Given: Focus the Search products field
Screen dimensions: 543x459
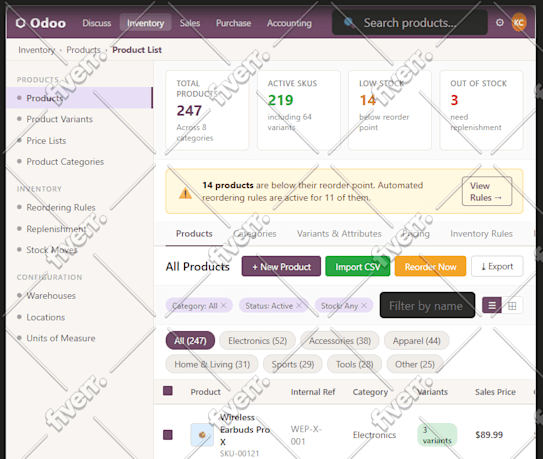Looking at the screenshot, I should pos(410,23).
